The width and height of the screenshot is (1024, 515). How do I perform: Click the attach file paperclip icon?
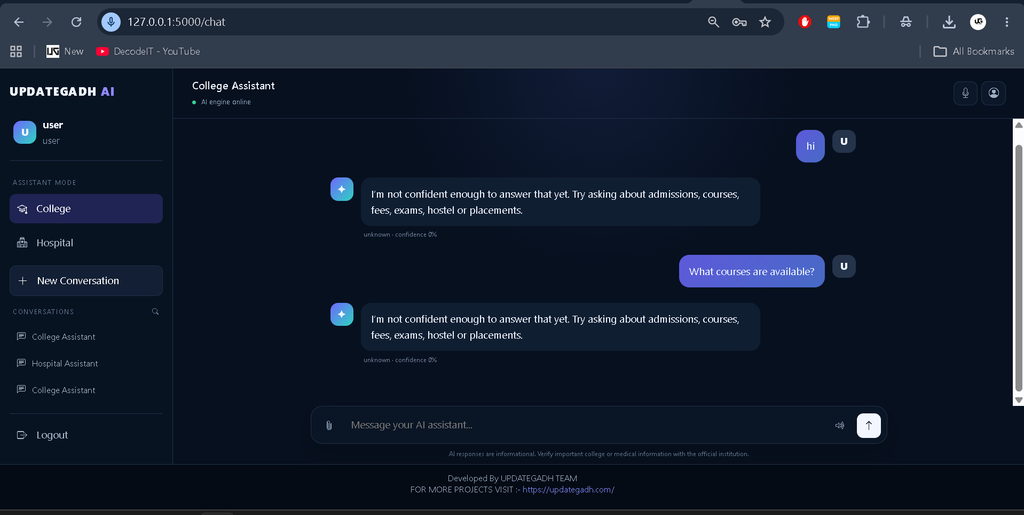point(328,426)
